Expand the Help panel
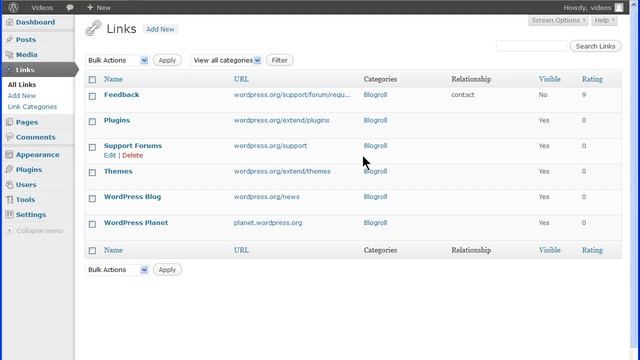Screen dimensions: 640x360 click(604, 20)
